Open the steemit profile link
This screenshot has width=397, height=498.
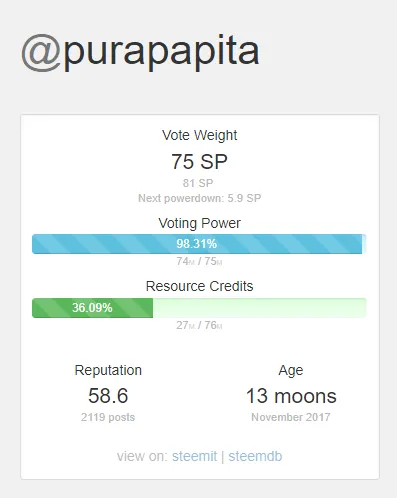click(194, 456)
